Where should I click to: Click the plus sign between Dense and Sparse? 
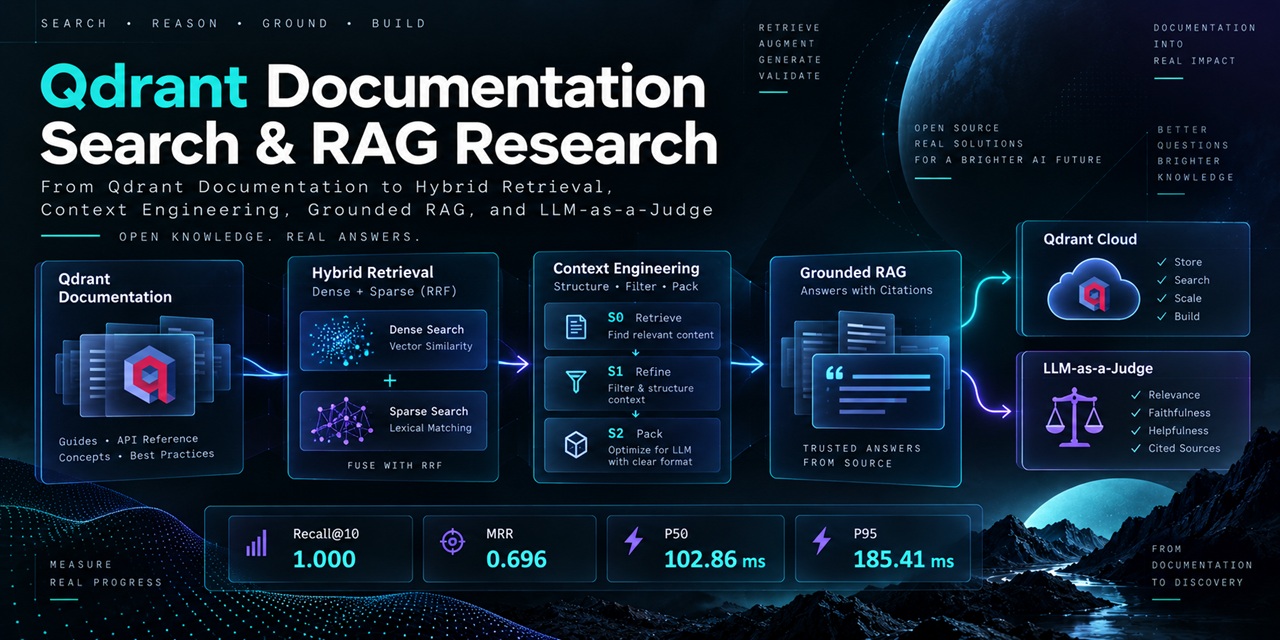coord(390,381)
